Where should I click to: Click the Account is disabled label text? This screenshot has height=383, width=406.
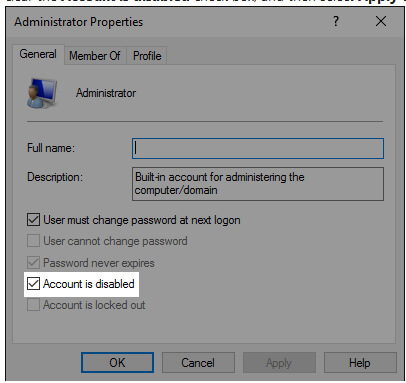89,284
